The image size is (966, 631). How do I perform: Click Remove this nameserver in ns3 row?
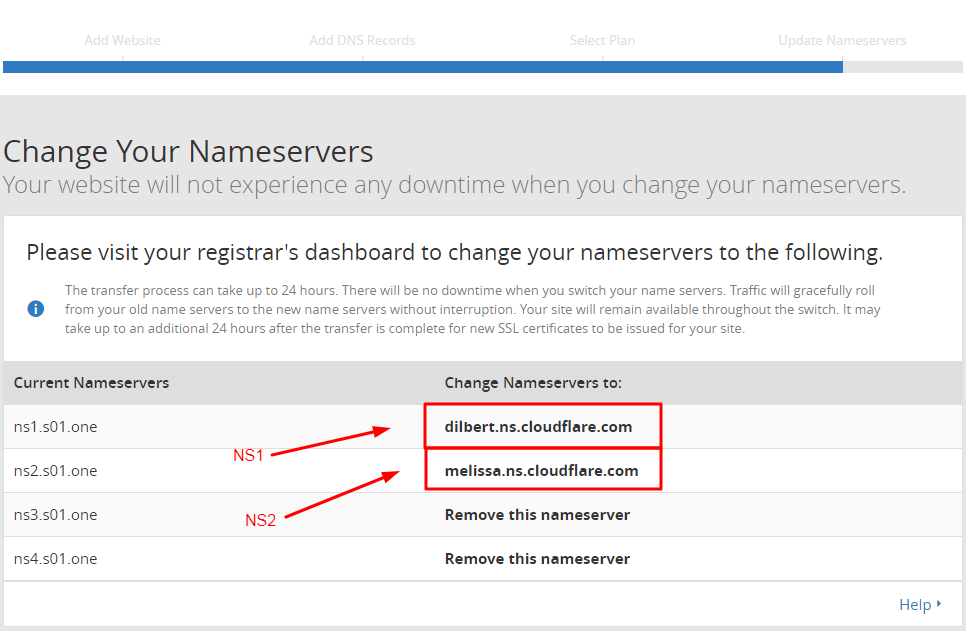537,515
